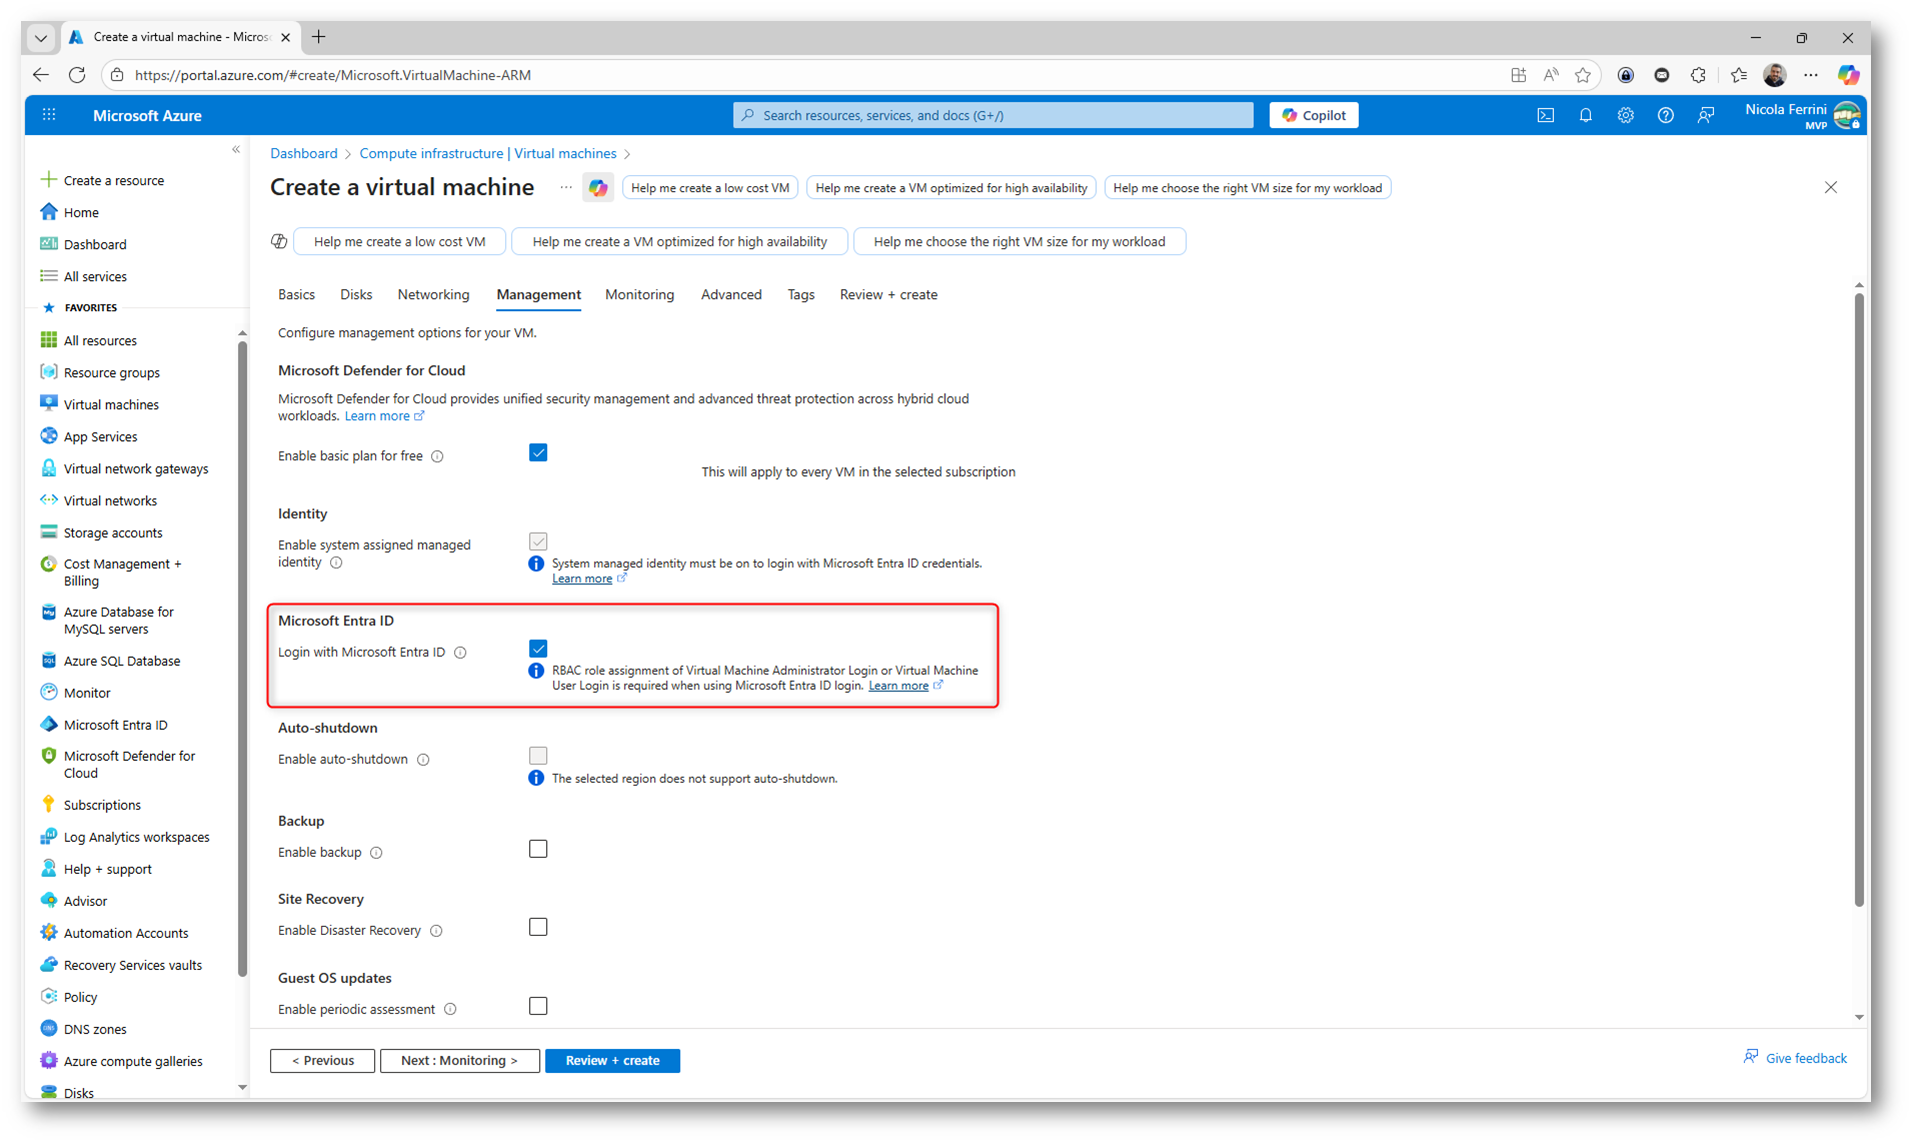Click the Virtual machines sidebar icon
1913x1144 pixels.
pyautogui.click(x=48, y=404)
